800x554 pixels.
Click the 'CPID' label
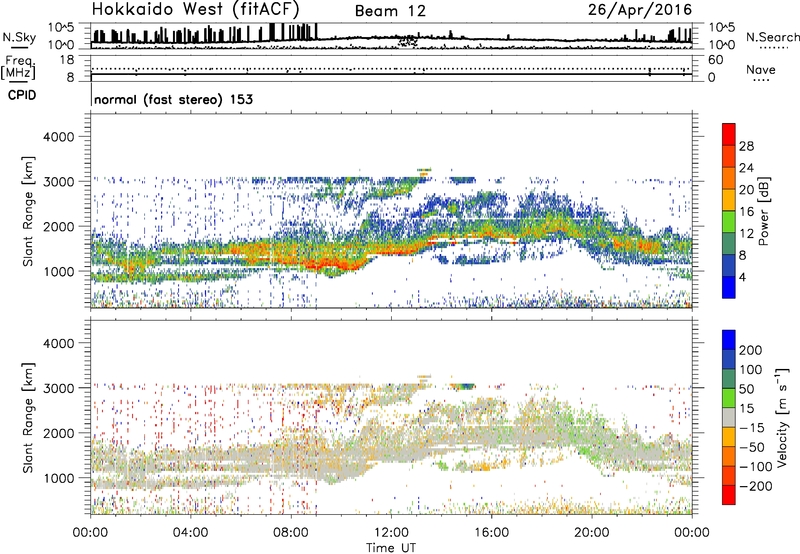pos(22,95)
